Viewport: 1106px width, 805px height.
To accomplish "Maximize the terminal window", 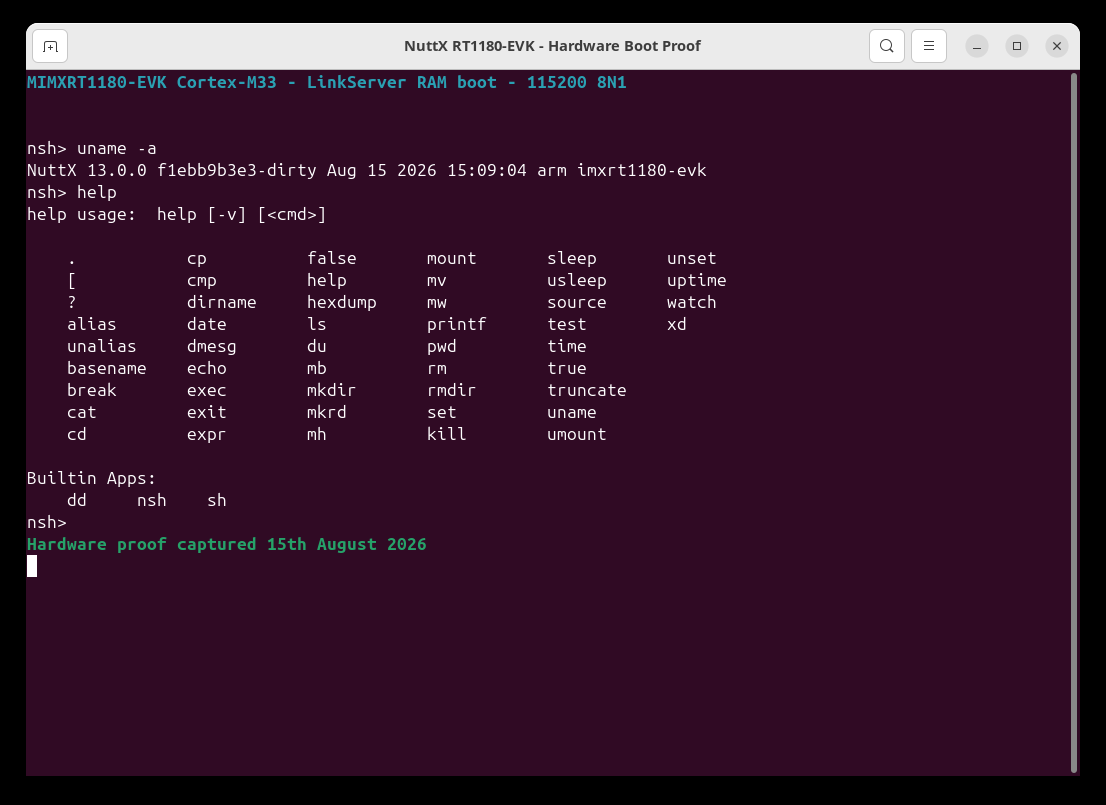I will (x=1017, y=47).
